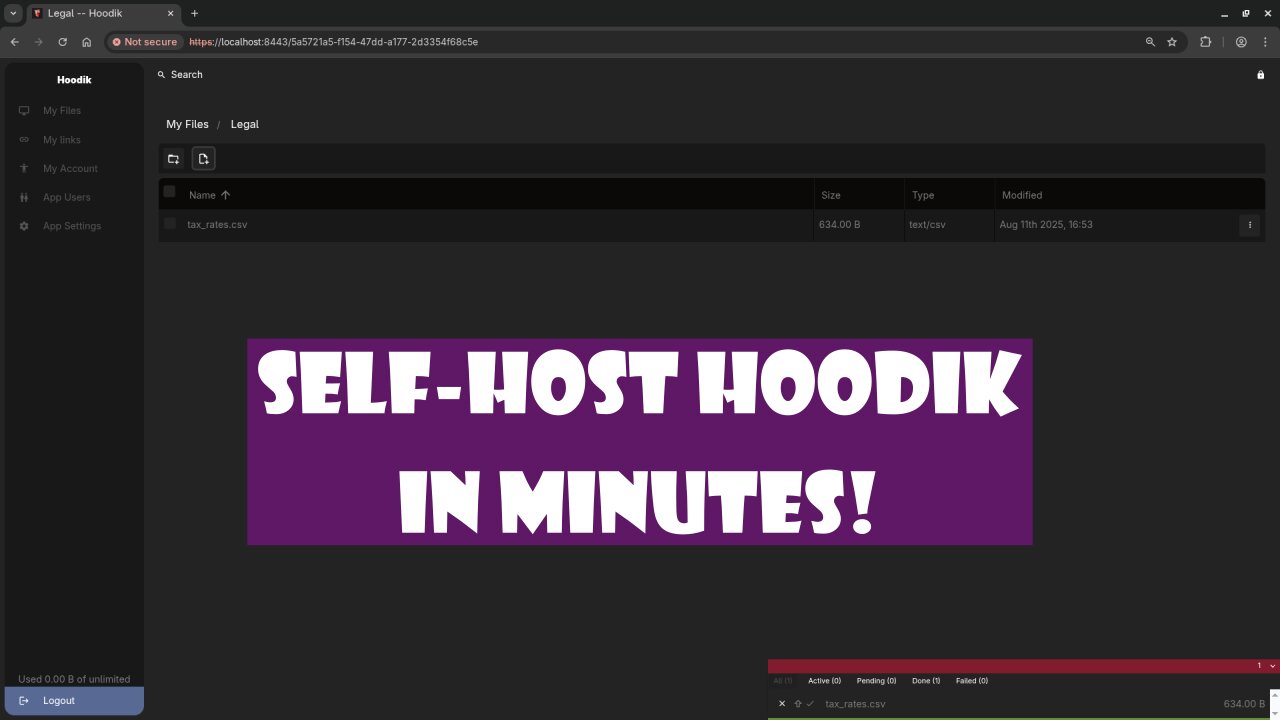The height and width of the screenshot is (720, 1280).
Task: Click the upload arrow icon beside tax_rates.csv
Action: tap(798, 704)
